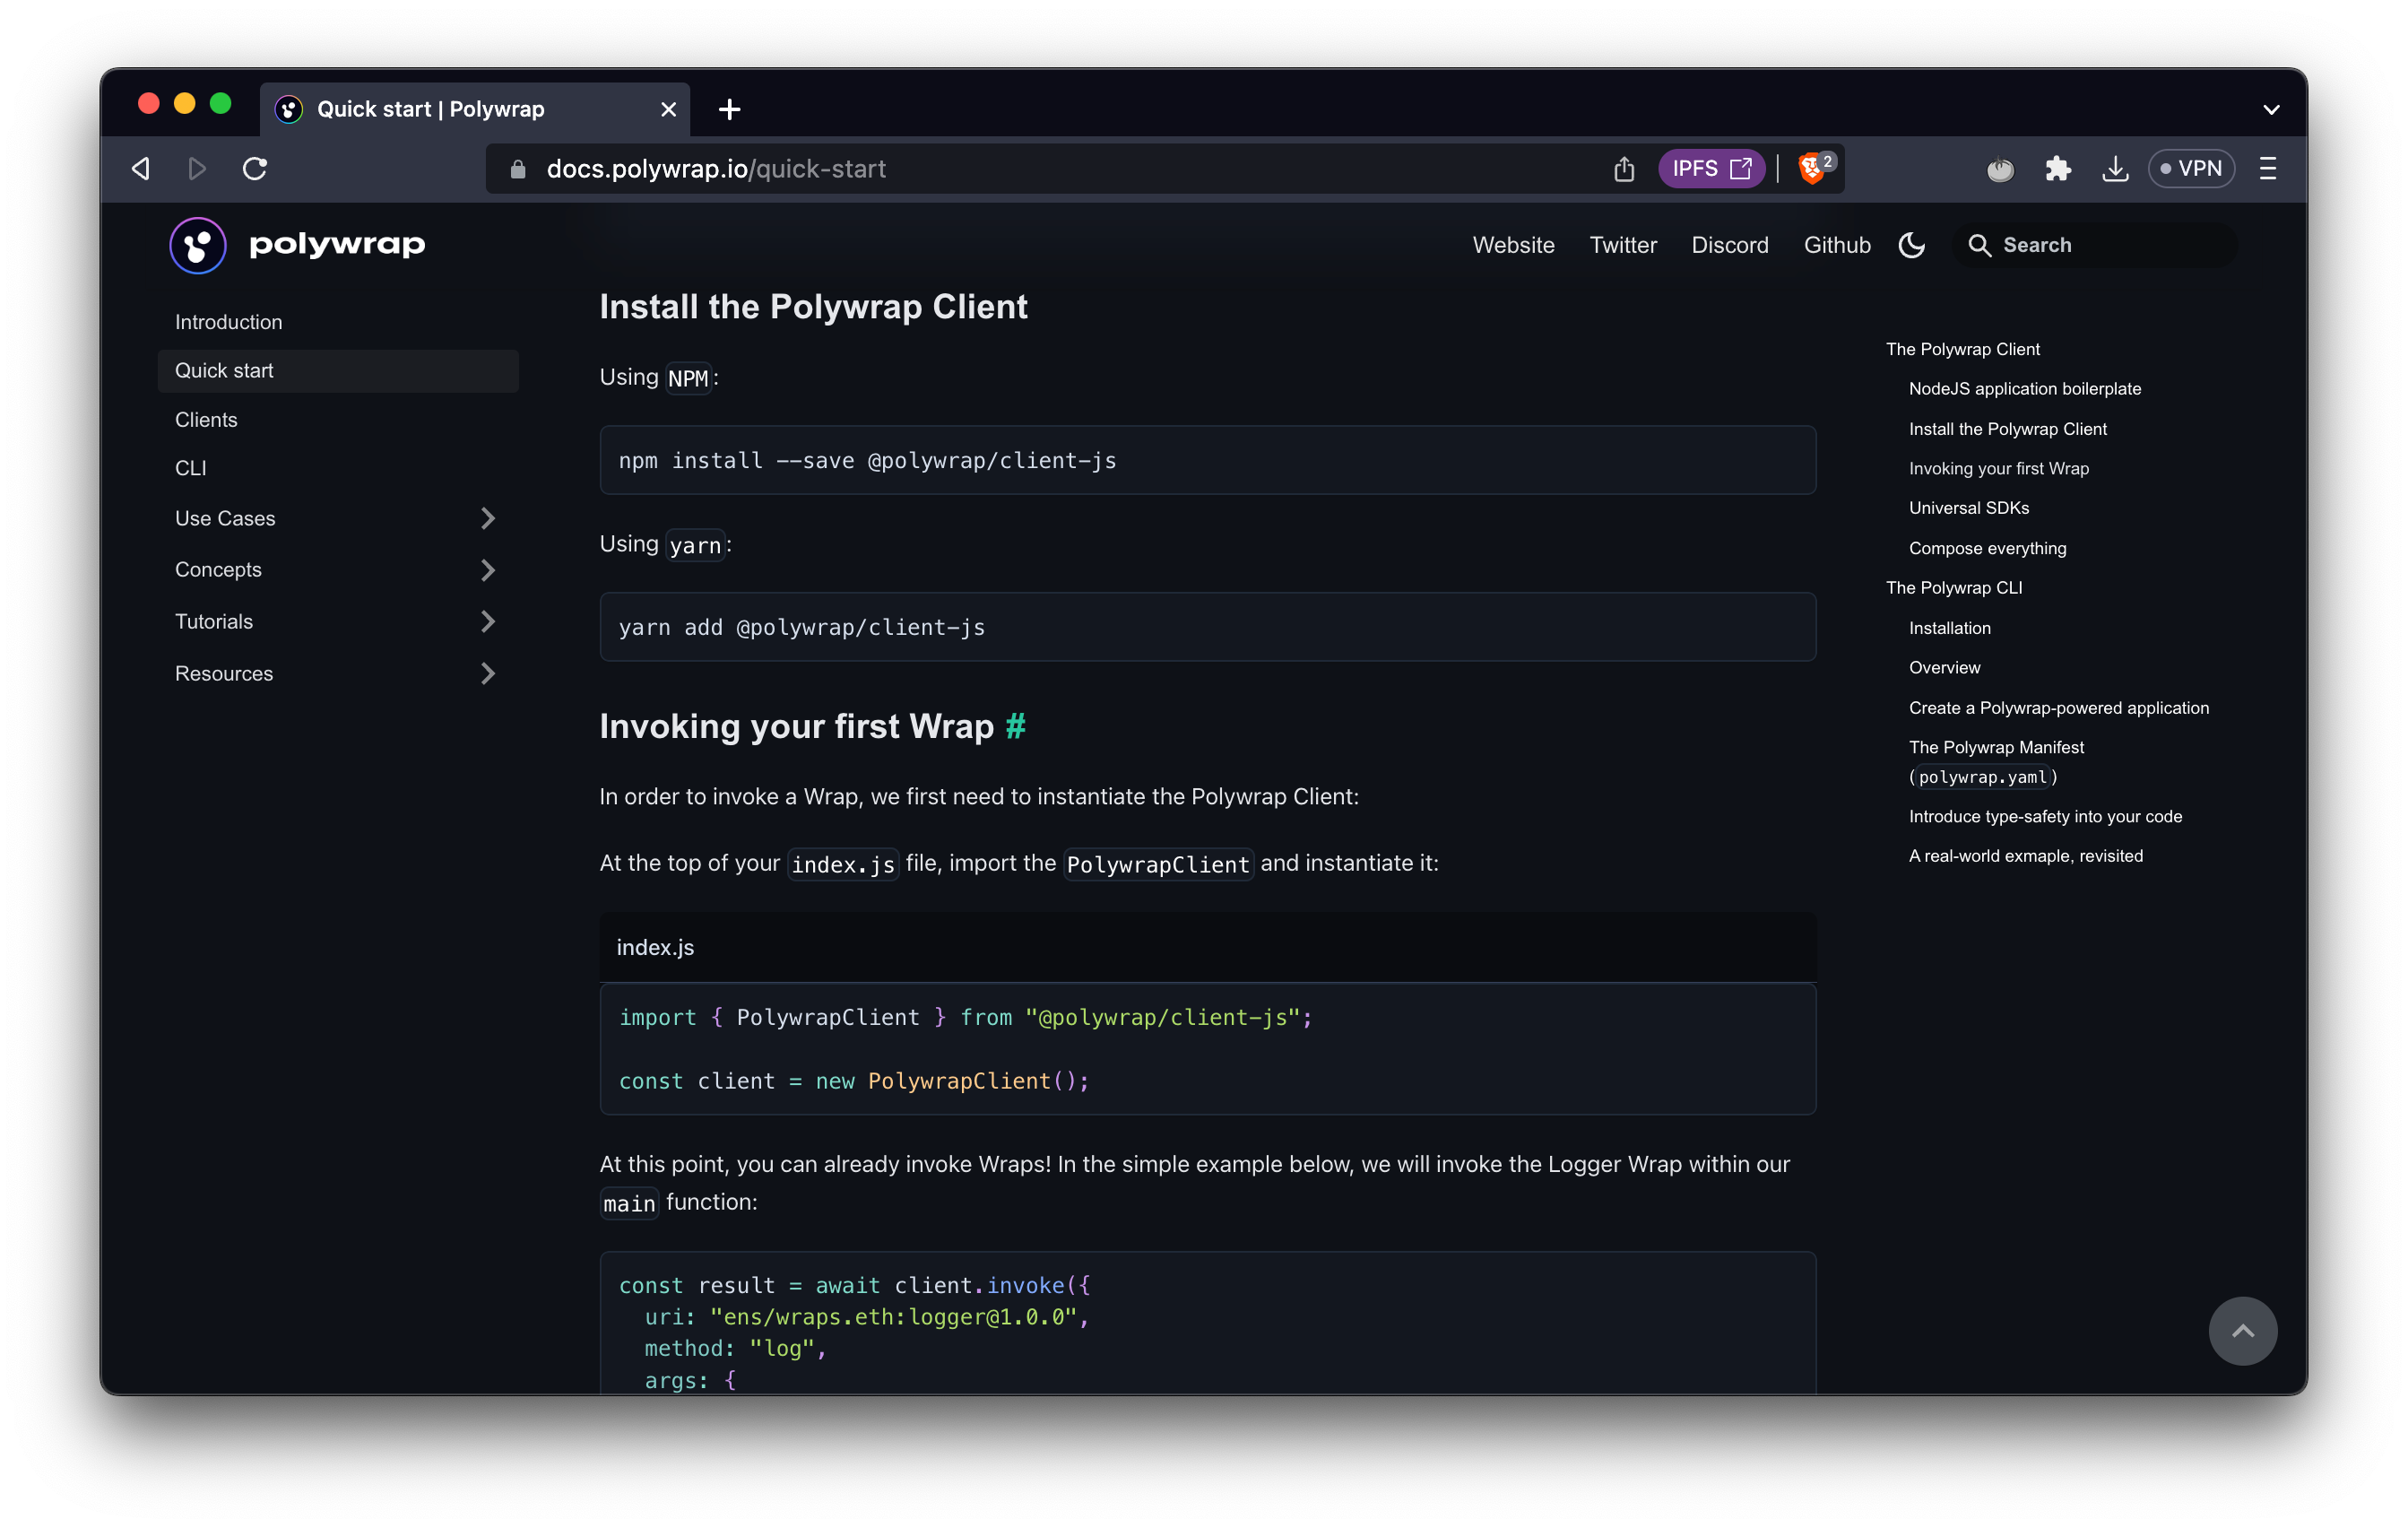Screen dimensions: 2408x1528
Task: Click the Install the Polywrap Client heading
Action: 813,307
